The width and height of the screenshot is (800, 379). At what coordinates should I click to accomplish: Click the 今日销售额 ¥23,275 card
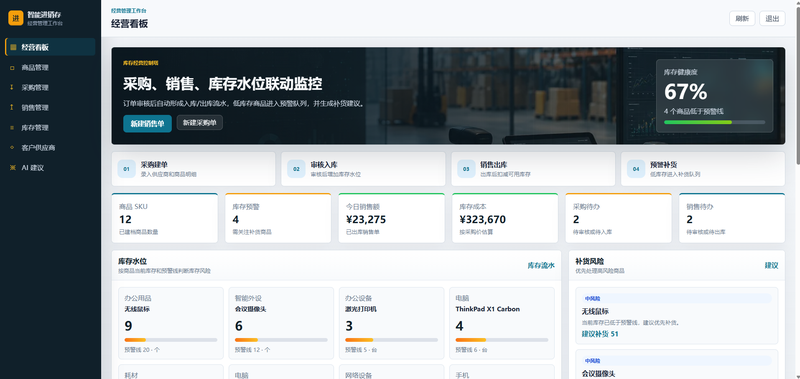pos(392,218)
